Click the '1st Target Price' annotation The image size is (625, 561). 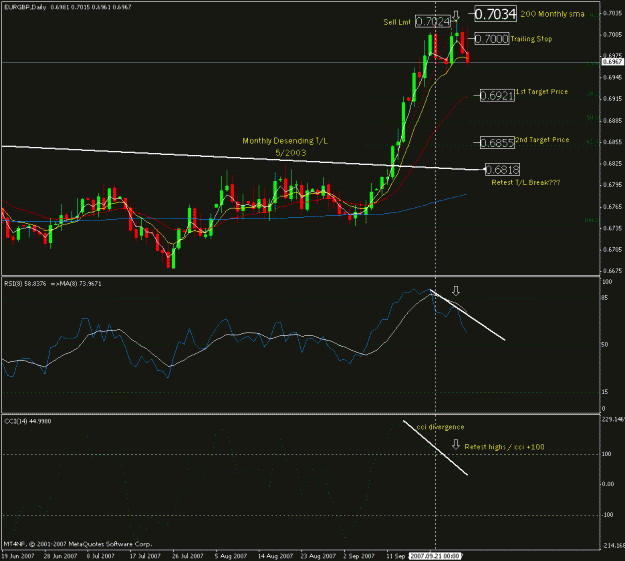pyautogui.click(x=542, y=92)
